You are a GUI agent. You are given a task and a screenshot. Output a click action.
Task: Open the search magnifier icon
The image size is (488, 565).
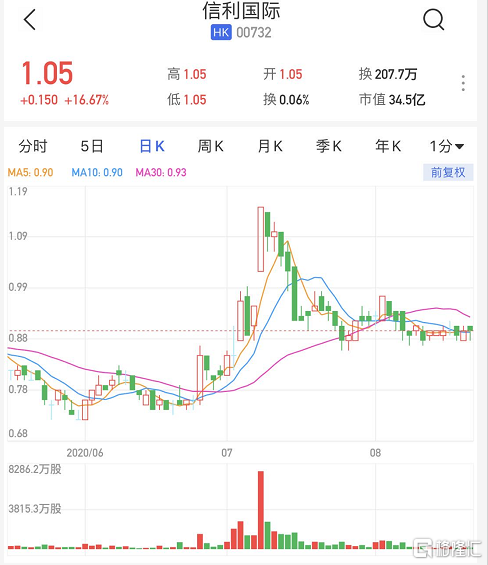point(434,19)
